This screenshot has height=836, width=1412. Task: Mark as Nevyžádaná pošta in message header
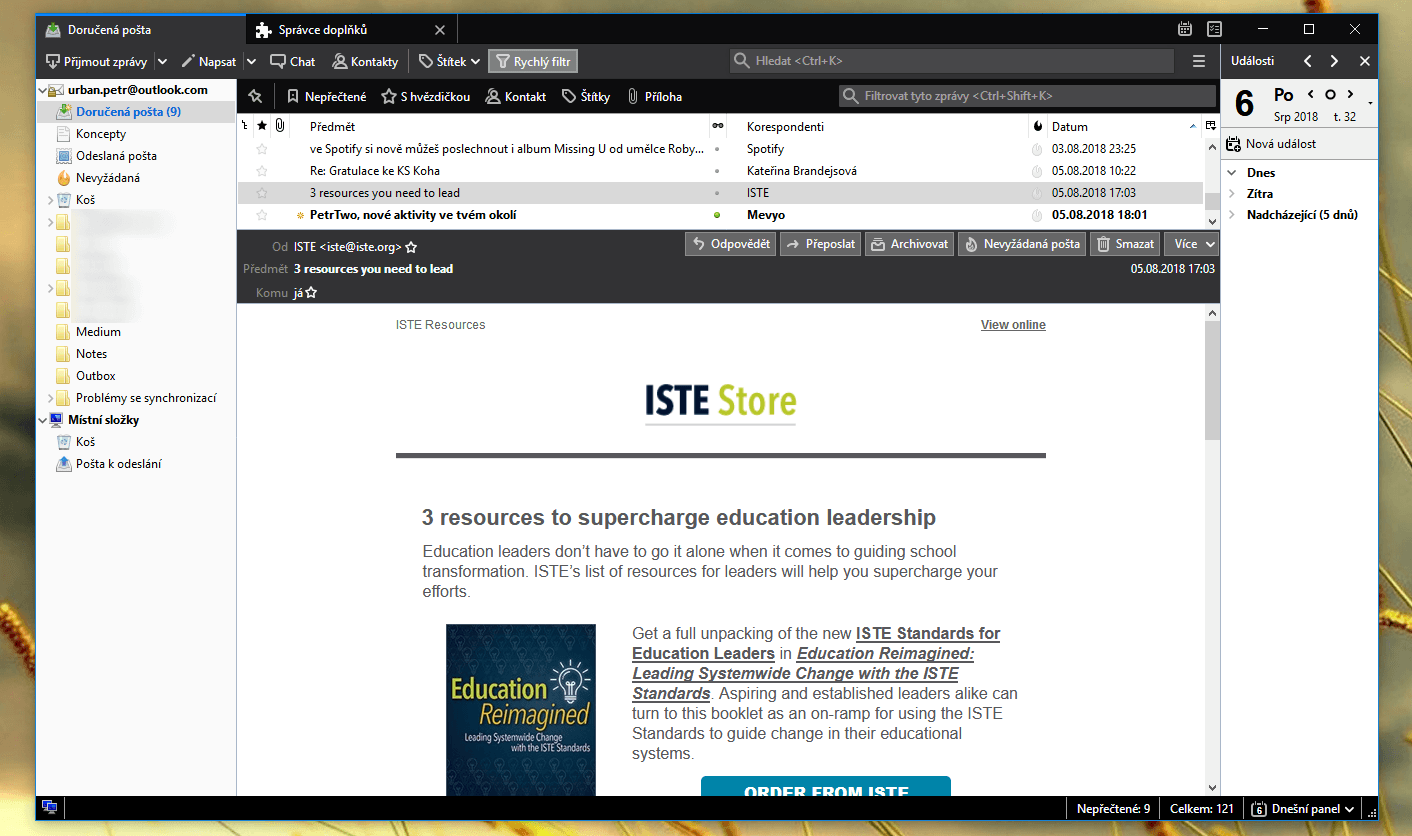pos(1022,244)
